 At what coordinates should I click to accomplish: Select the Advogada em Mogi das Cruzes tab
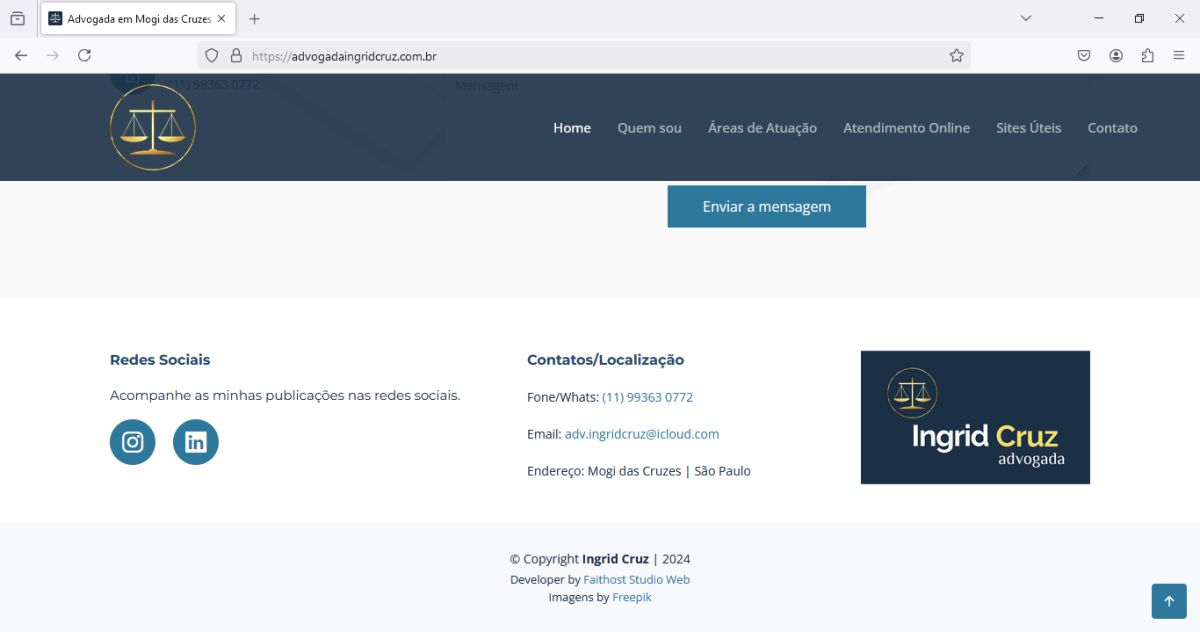click(x=138, y=19)
